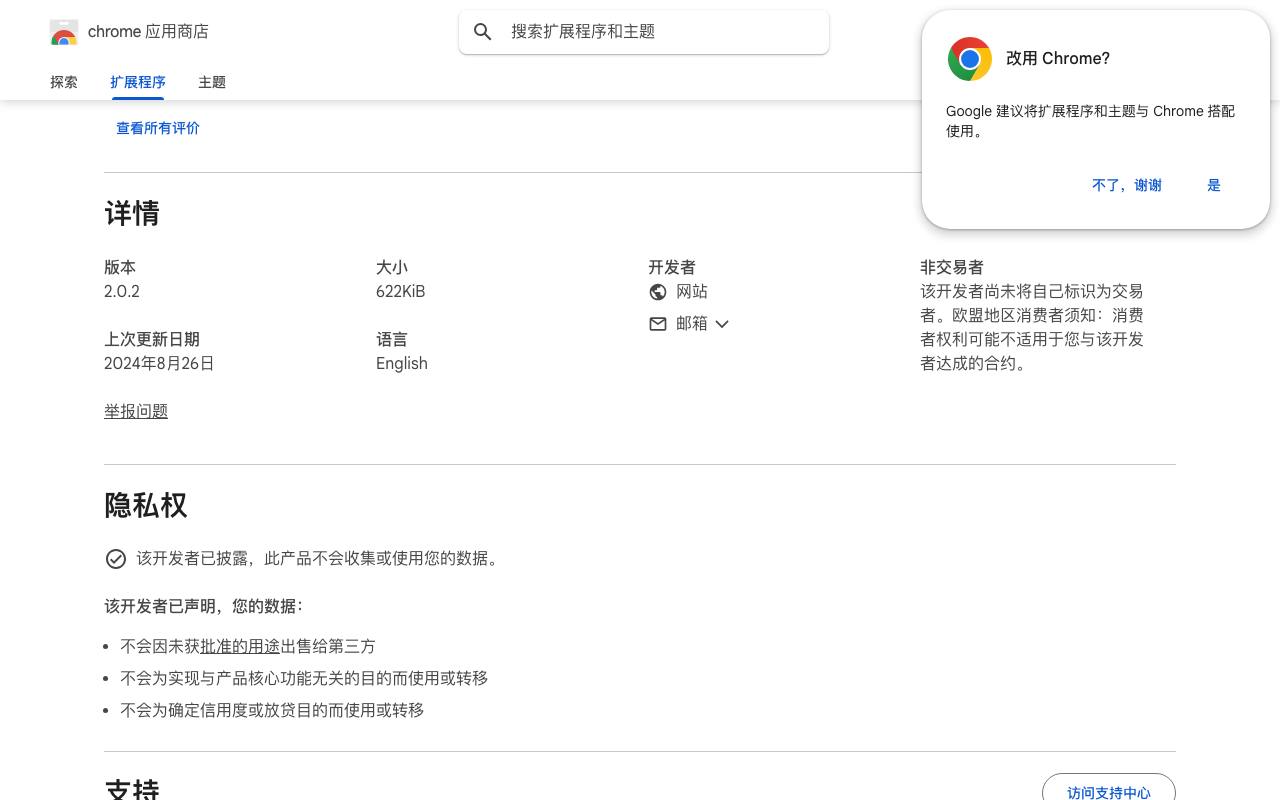This screenshot has height=800, width=1280.
Task: Click the 隐私权 section heading
Action: [146, 505]
